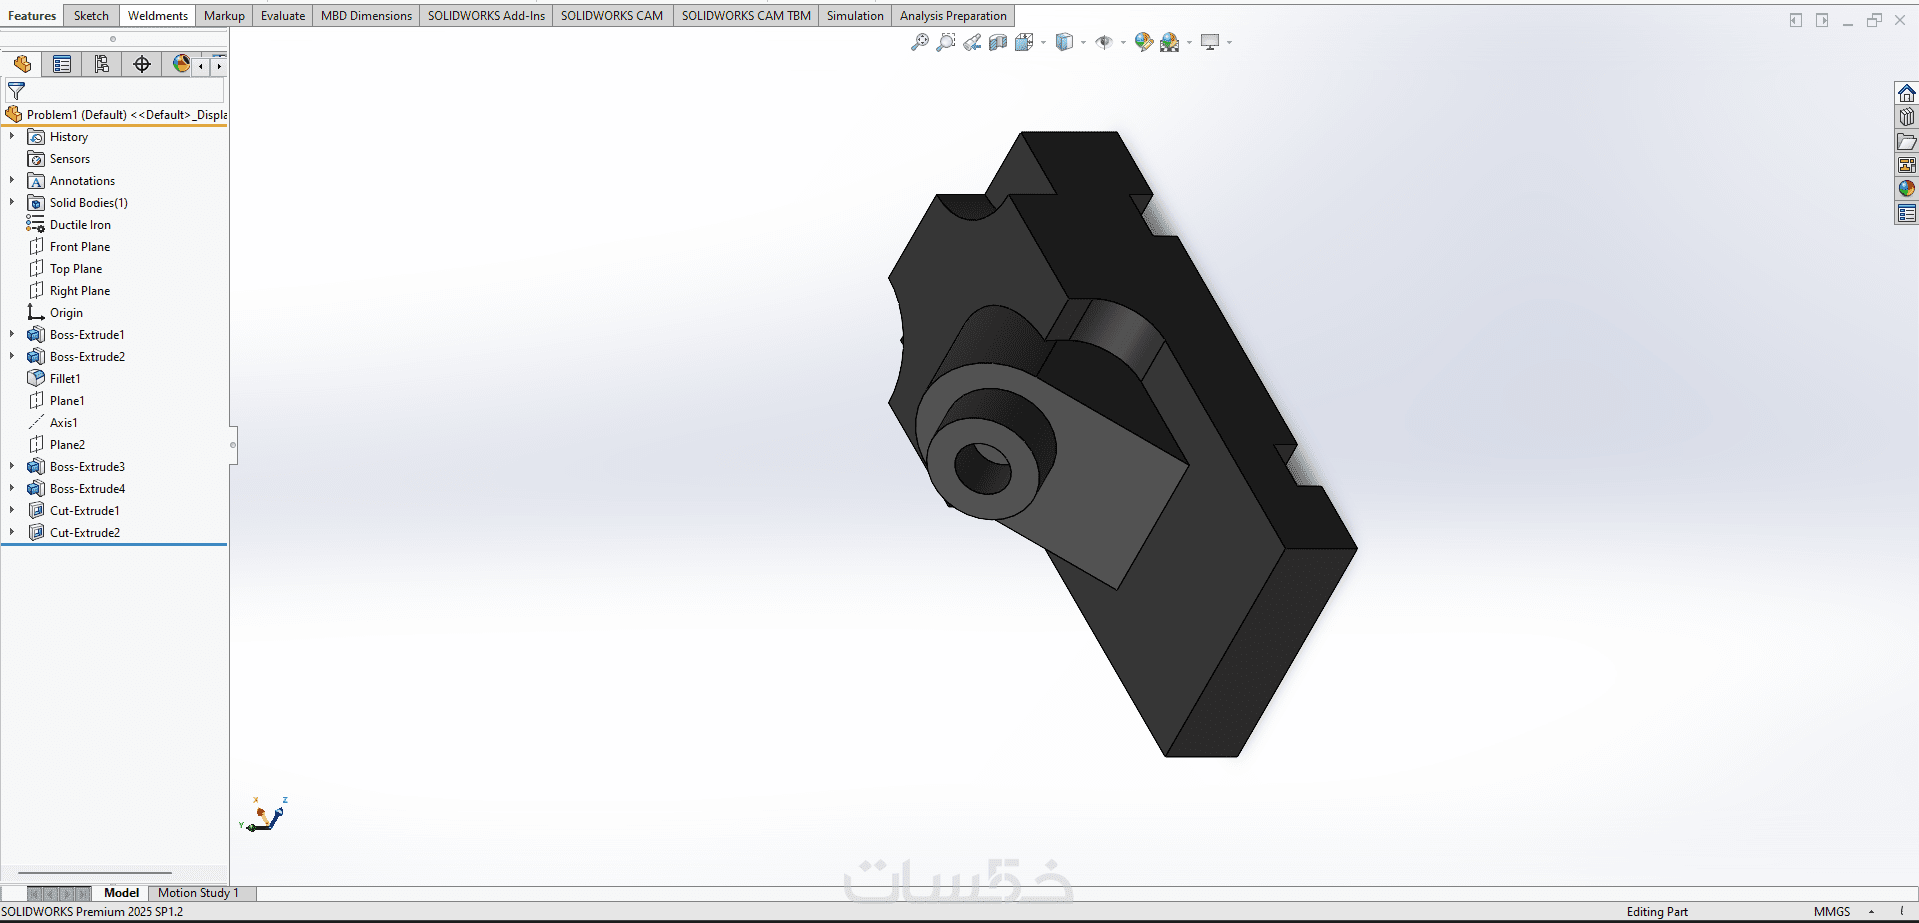Open the File Explorer task pane
Viewport: 1919px width, 923px height.
coord(1907,141)
